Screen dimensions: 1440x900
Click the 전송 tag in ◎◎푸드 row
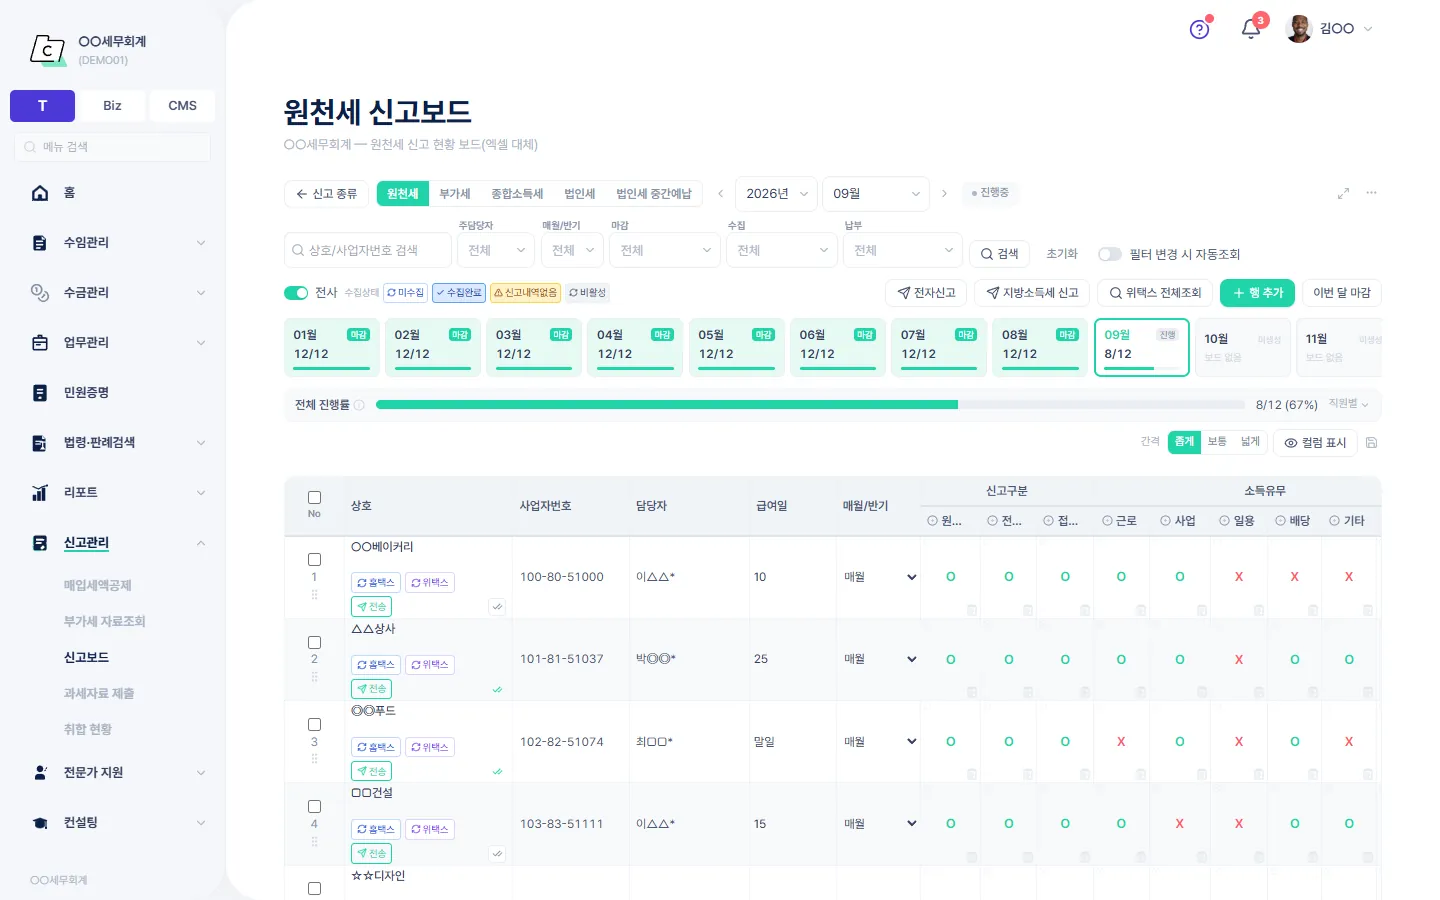[371, 771]
